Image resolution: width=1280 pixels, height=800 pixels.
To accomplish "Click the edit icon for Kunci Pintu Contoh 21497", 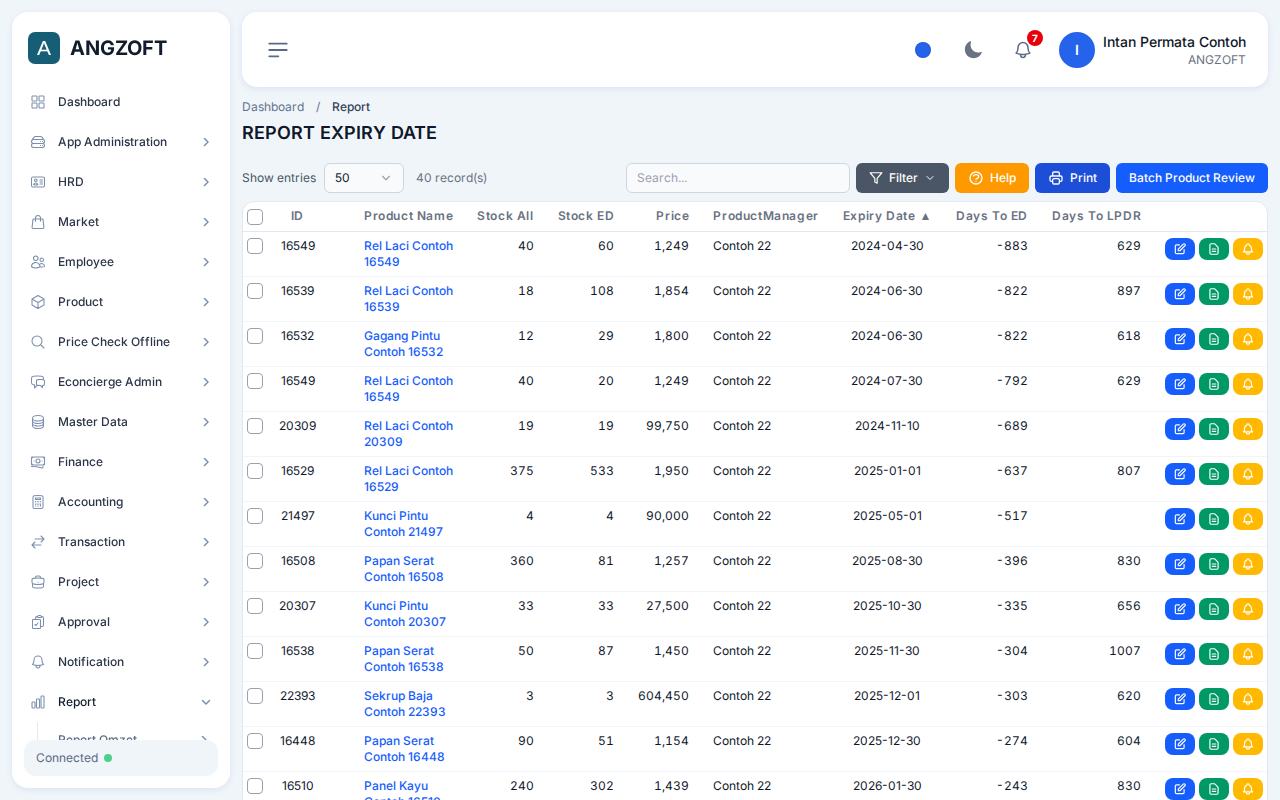I will tap(1180, 519).
